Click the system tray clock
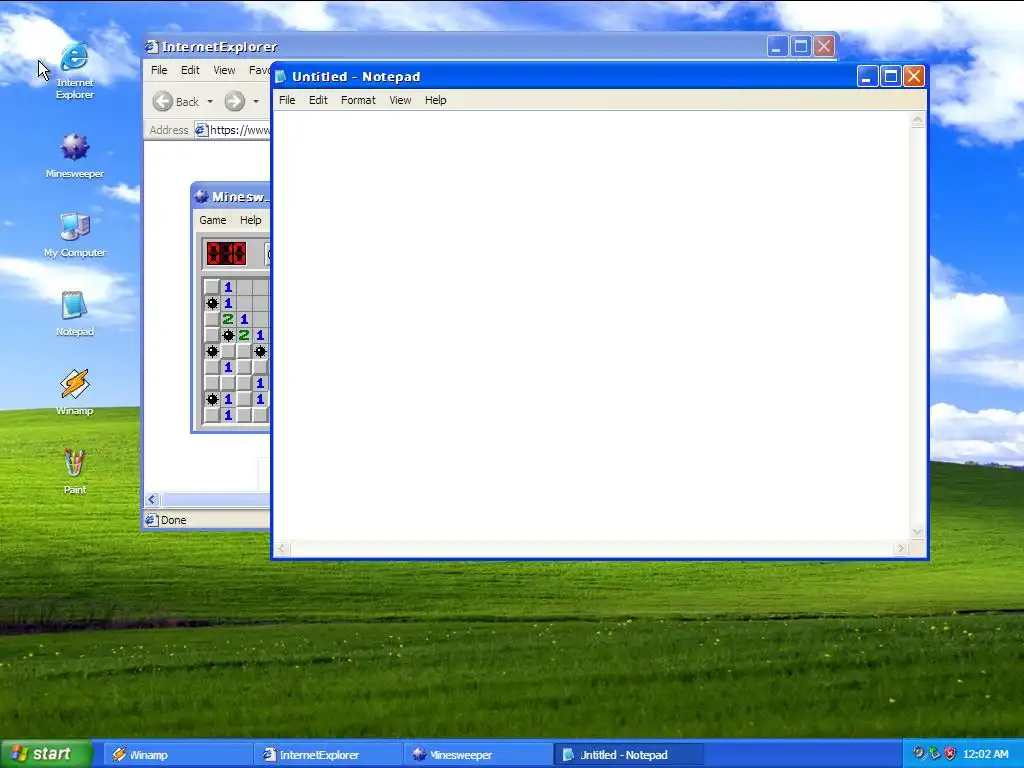 point(985,754)
